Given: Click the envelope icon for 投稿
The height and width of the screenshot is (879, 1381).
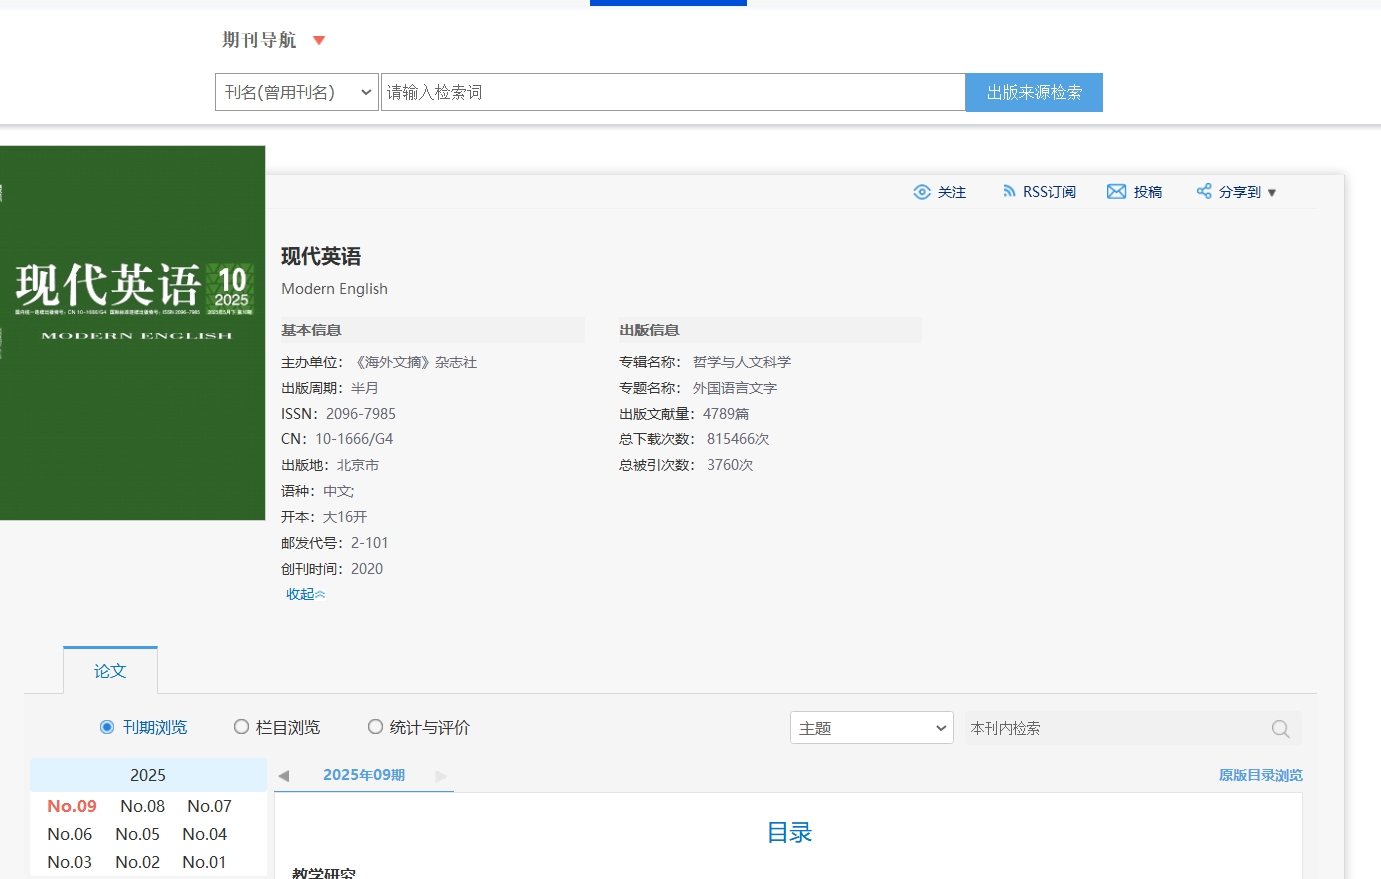Looking at the screenshot, I should (x=1116, y=192).
